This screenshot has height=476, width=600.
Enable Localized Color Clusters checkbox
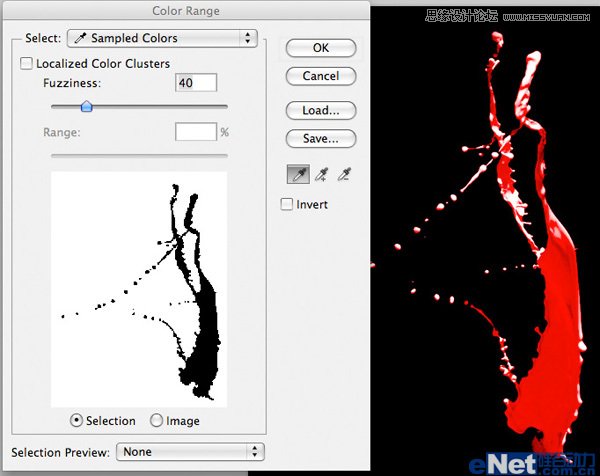tap(27, 64)
